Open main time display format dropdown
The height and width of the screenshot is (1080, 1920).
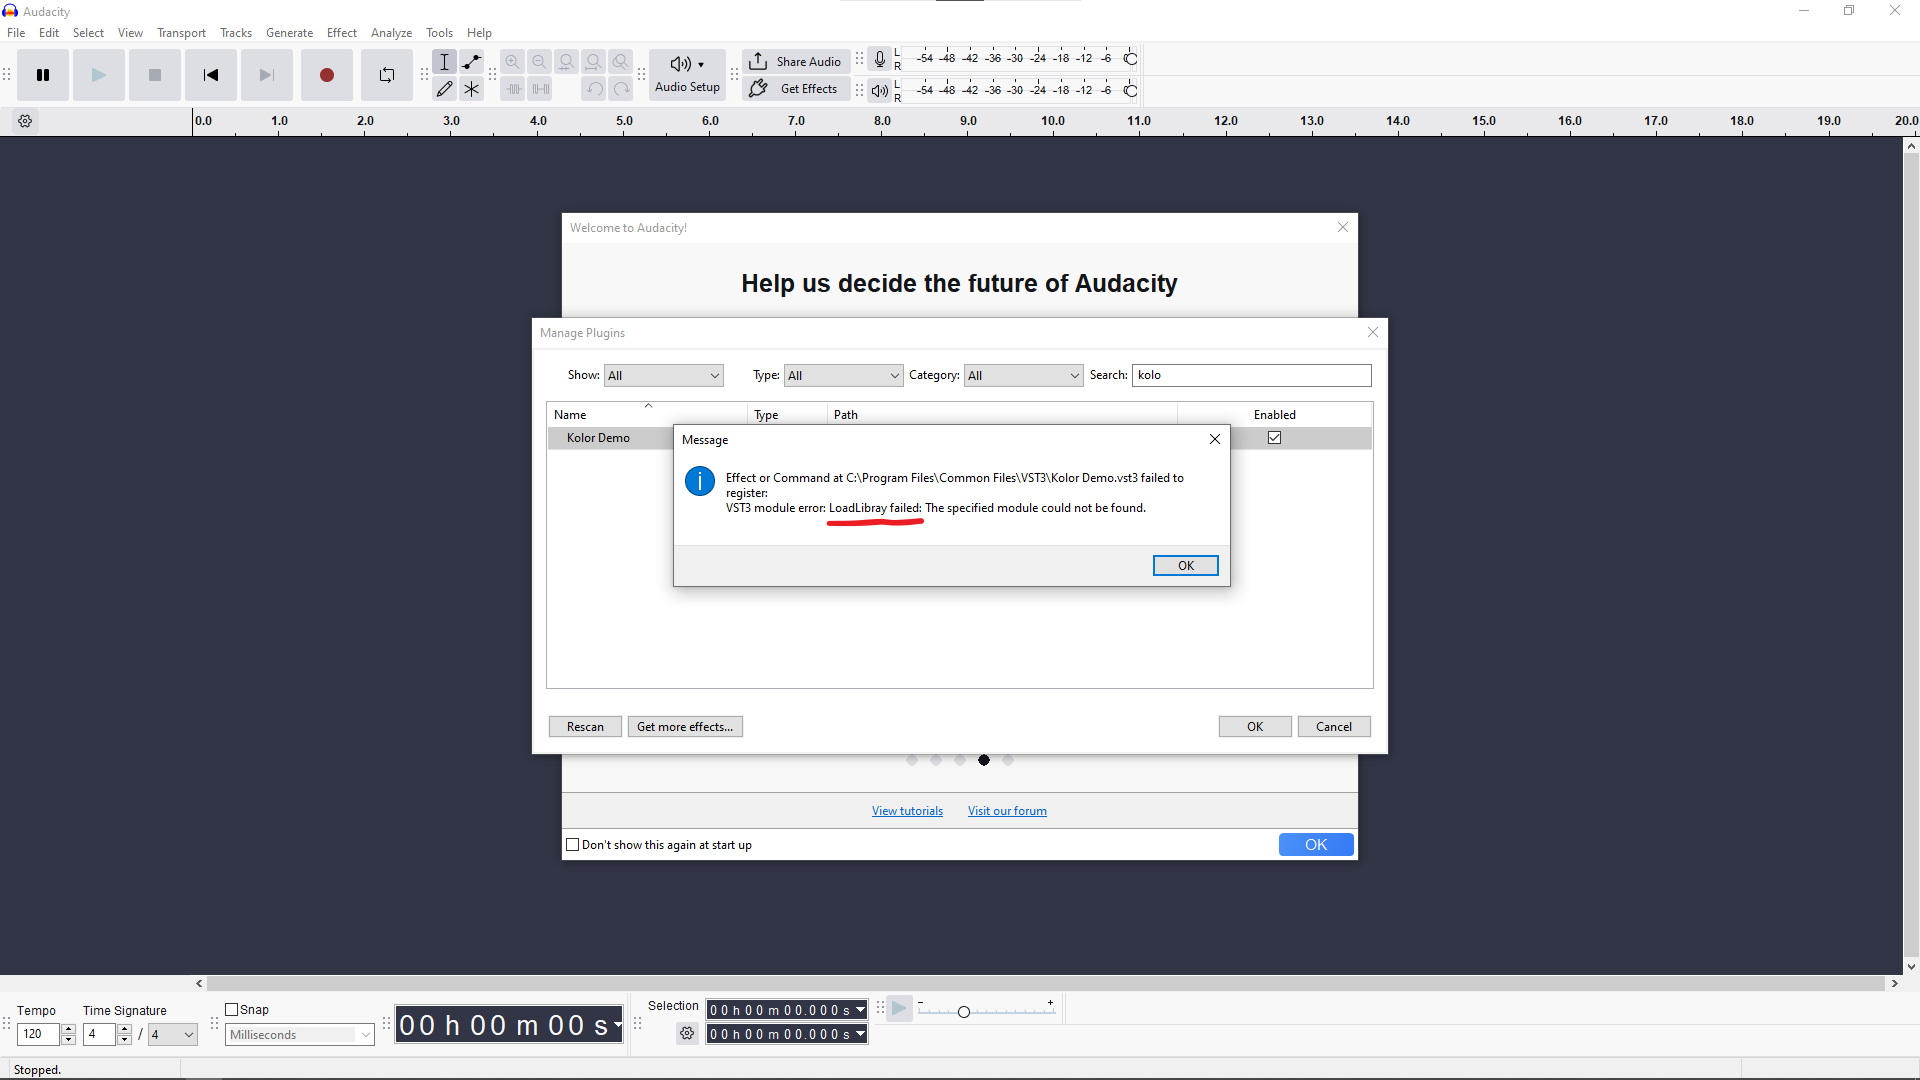coord(618,1025)
